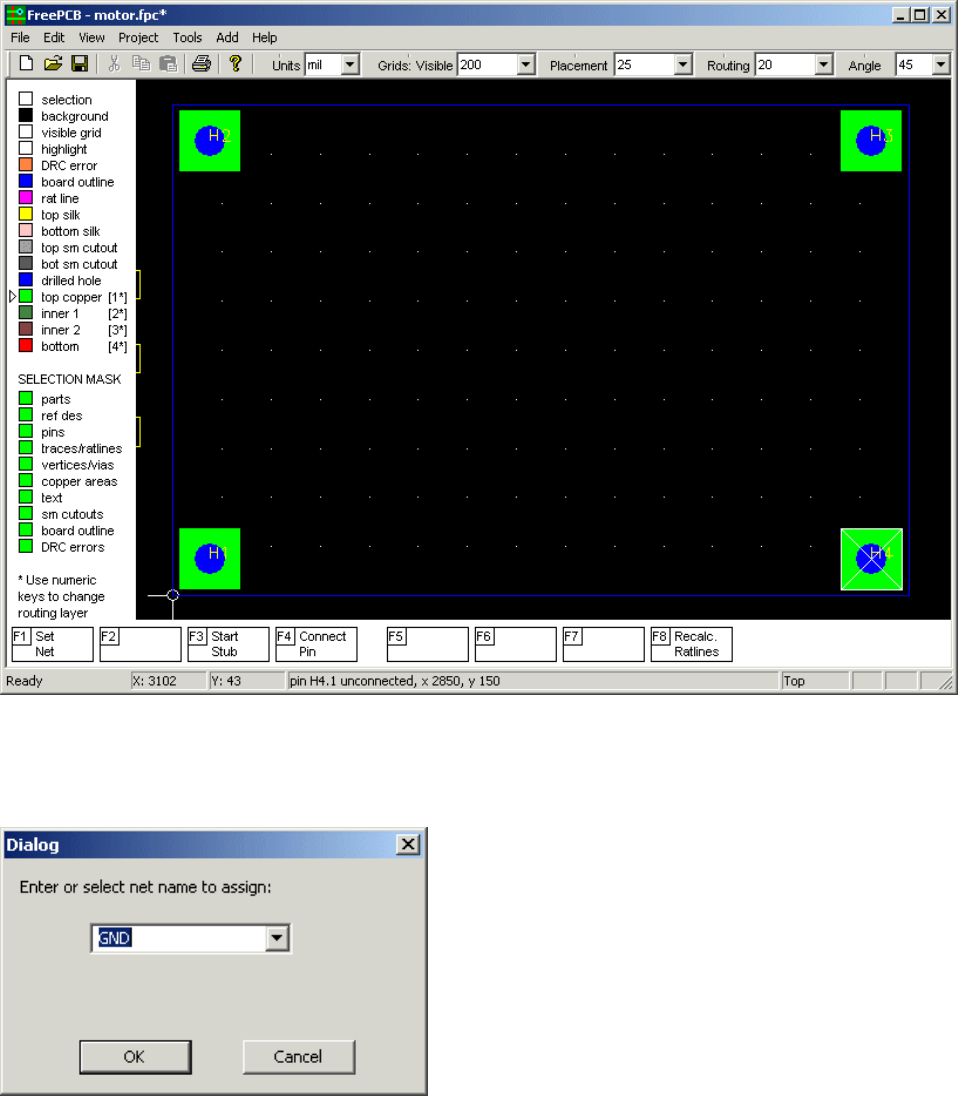The width and height of the screenshot is (958, 1096).
Task: Click the Routing grid value field 20
Action: pyautogui.click(x=785, y=65)
